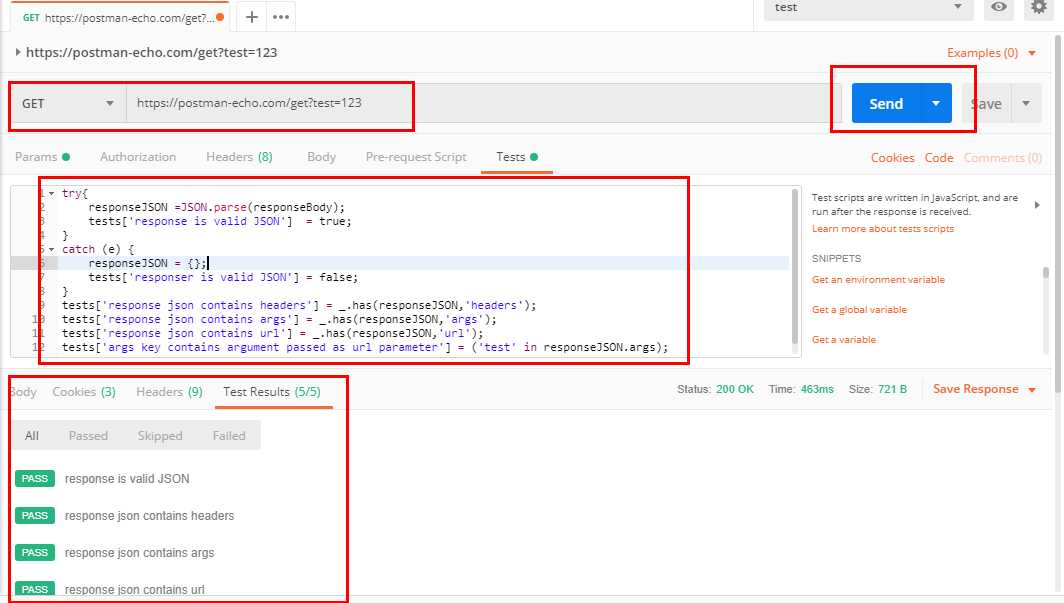
Task: Open the manage environments gear icon
Action: 1039,7
